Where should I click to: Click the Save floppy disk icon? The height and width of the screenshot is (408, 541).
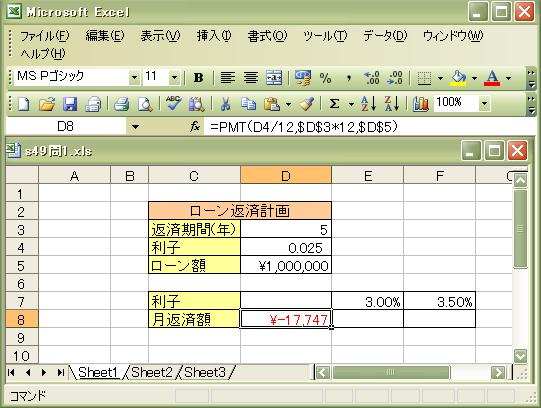pyautogui.click(x=70, y=103)
